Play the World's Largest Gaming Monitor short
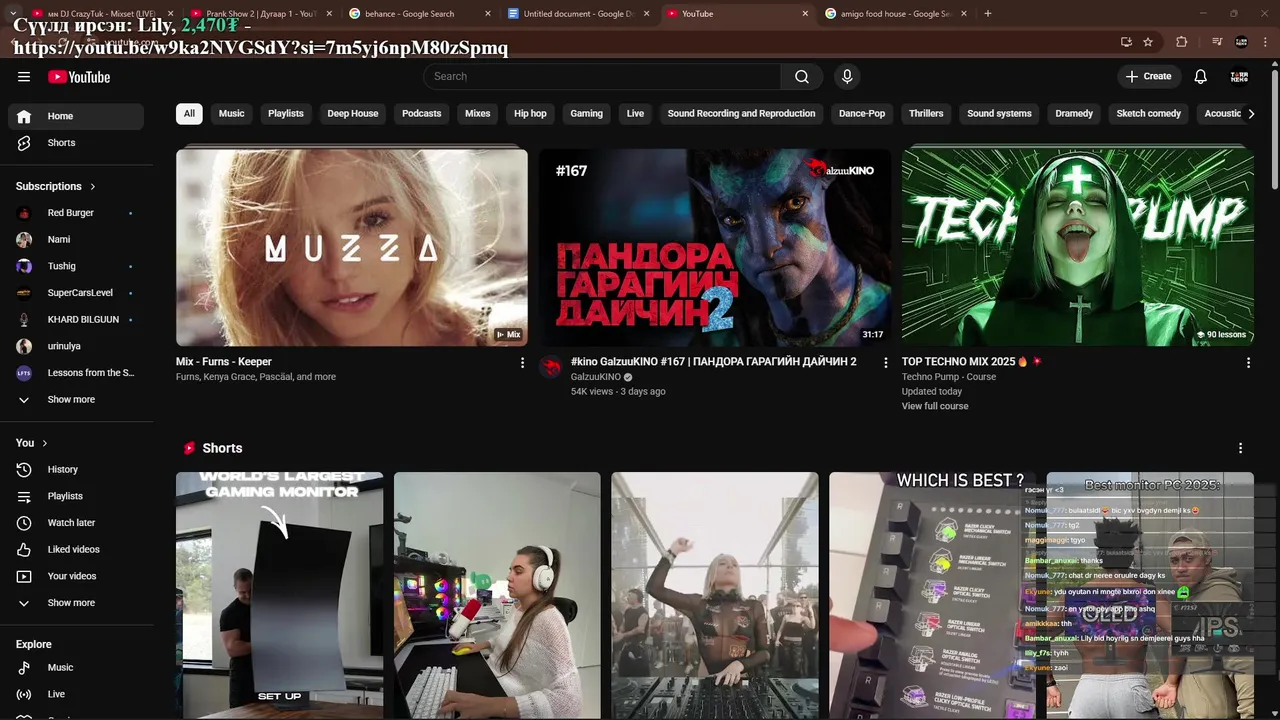Screen dimensions: 1280x720 [x=279, y=595]
